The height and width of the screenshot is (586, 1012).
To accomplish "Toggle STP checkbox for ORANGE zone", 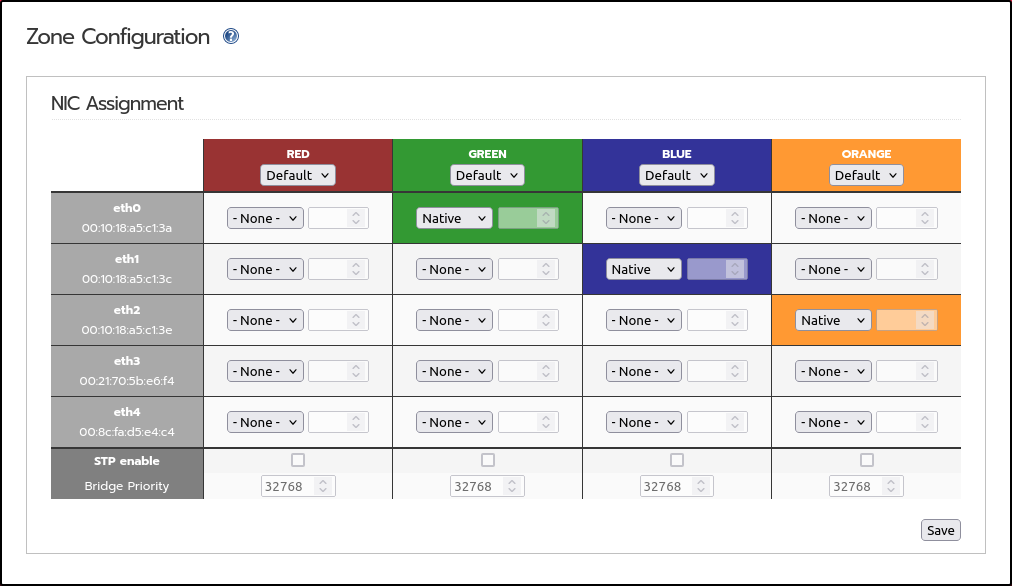I will coord(867,460).
